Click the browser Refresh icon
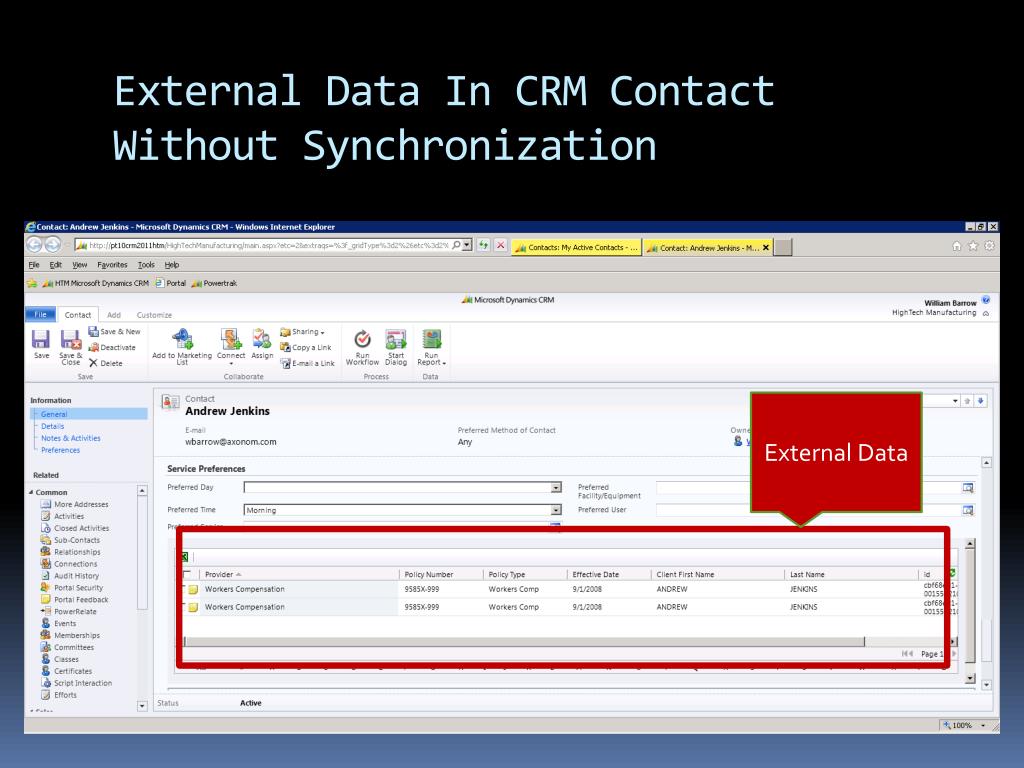This screenshot has width=1024, height=768. pos(483,246)
